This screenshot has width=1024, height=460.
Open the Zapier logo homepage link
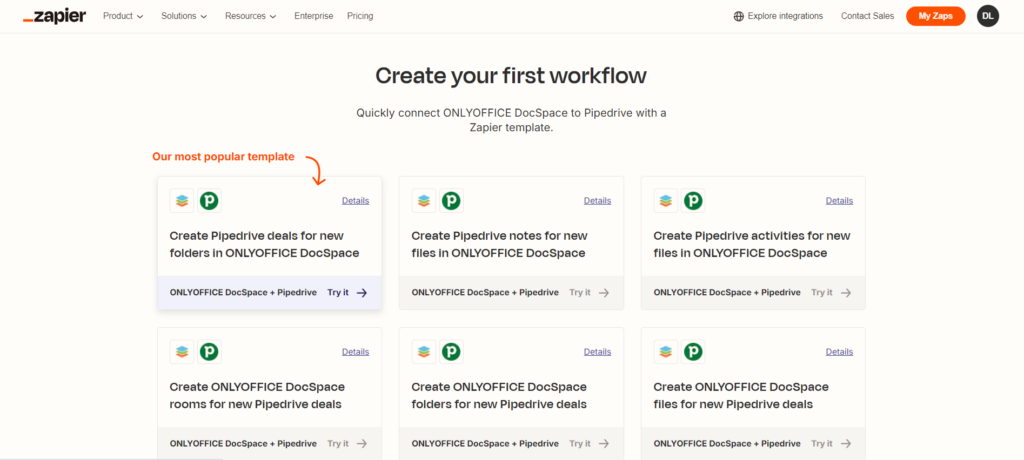pos(54,16)
